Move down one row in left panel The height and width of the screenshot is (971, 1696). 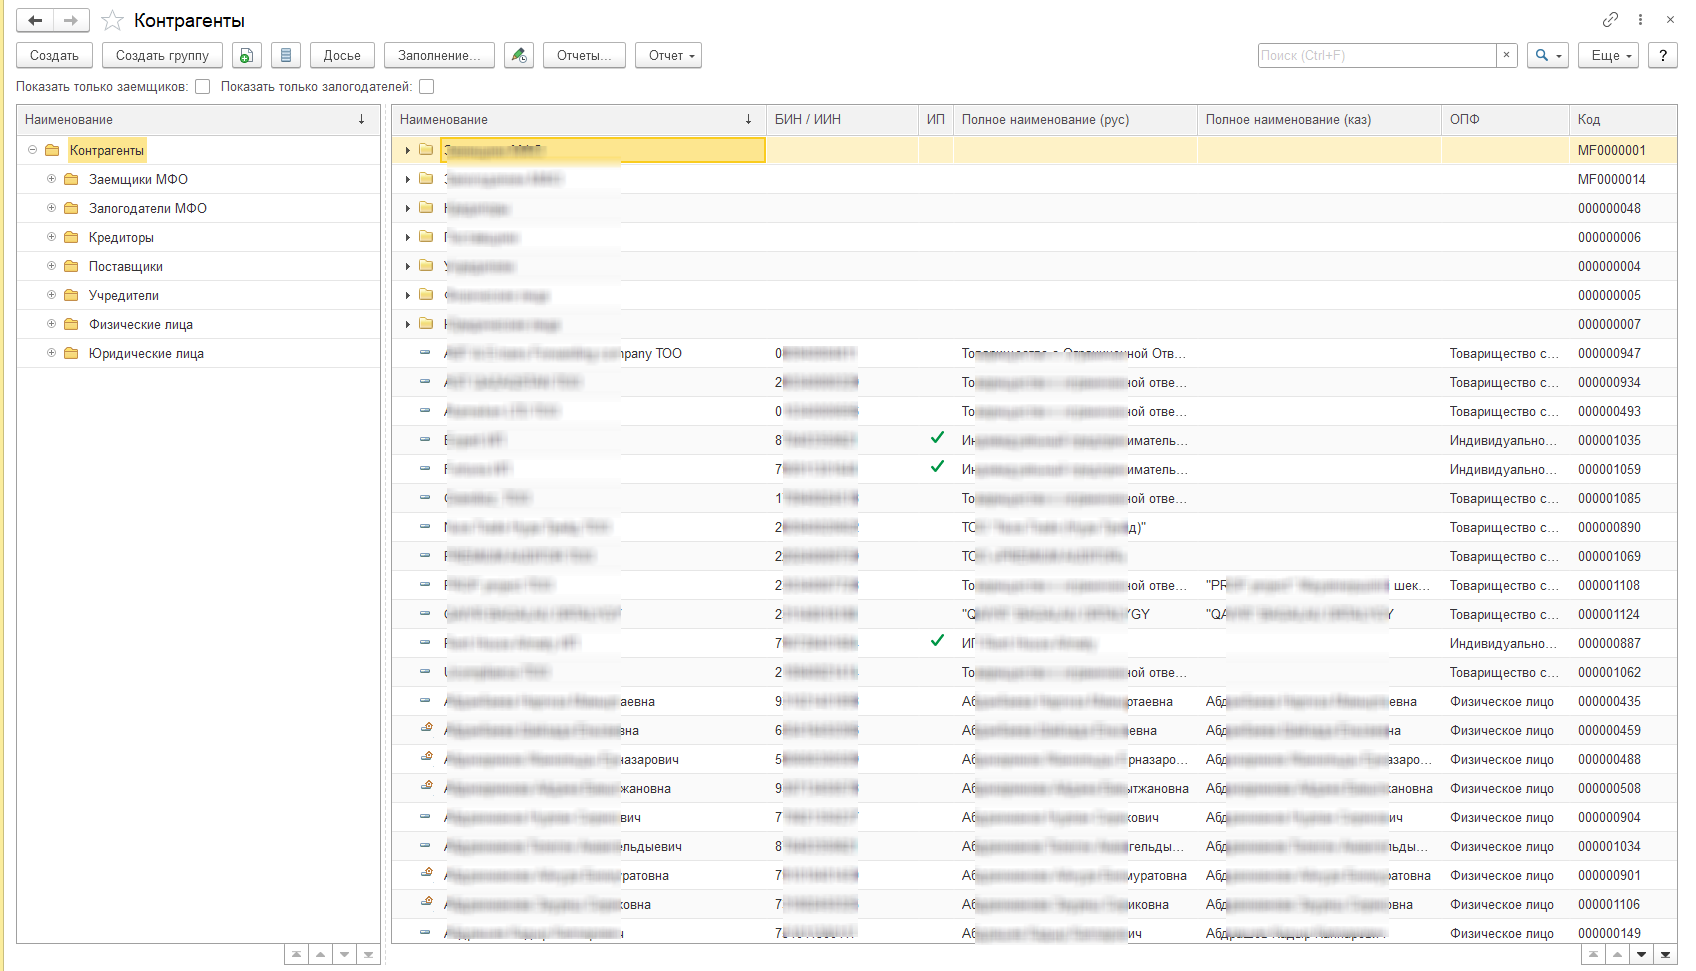[344, 955]
